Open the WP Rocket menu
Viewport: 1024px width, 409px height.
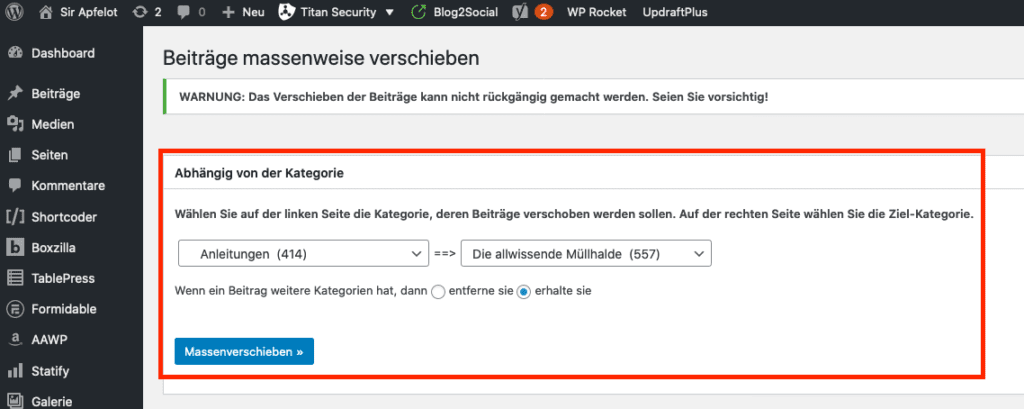[597, 12]
